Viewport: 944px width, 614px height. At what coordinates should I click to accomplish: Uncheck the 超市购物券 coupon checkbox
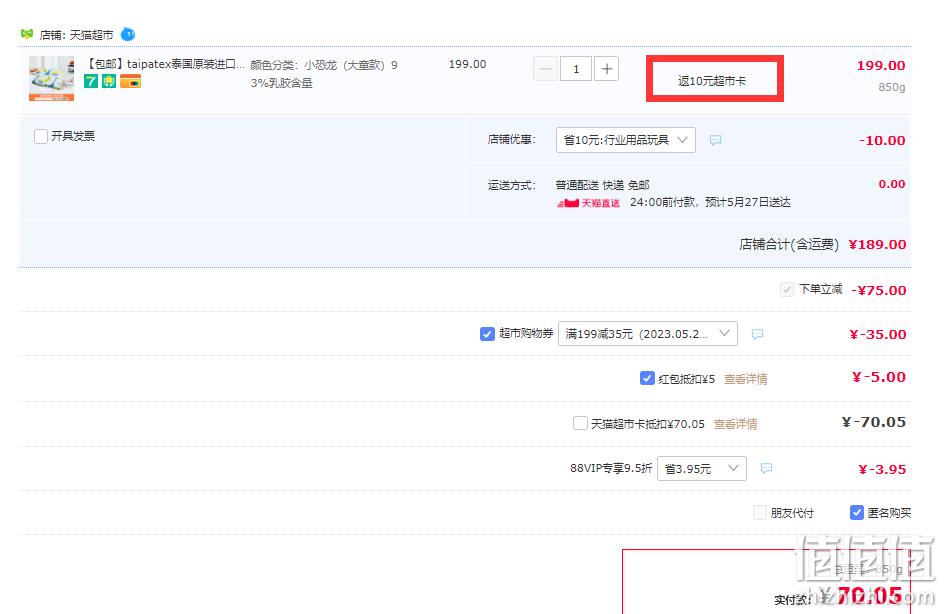coord(488,333)
